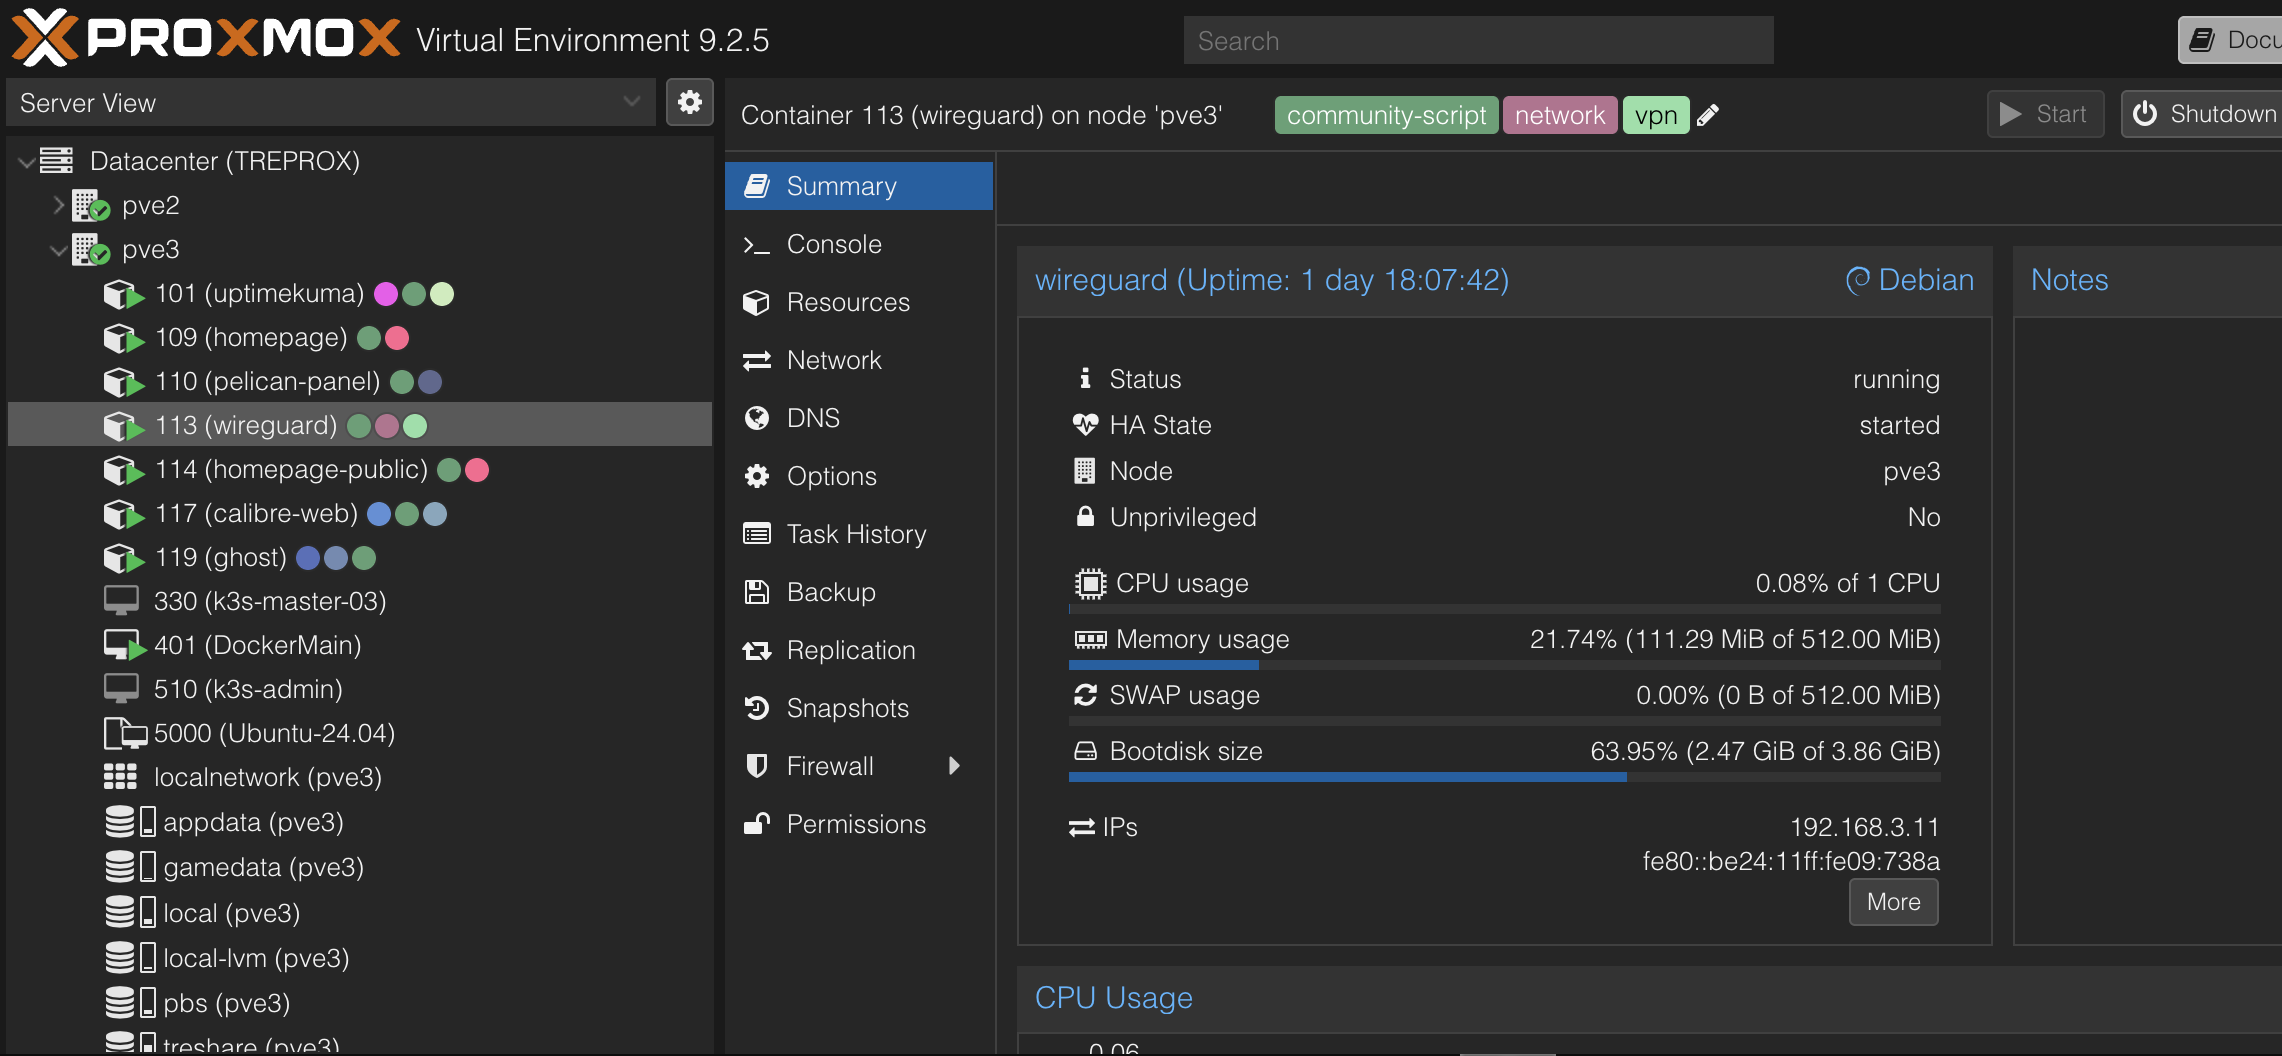Click storage icon for appdata (pve3)
This screenshot has width=2282, height=1056.
(x=130, y=822)
